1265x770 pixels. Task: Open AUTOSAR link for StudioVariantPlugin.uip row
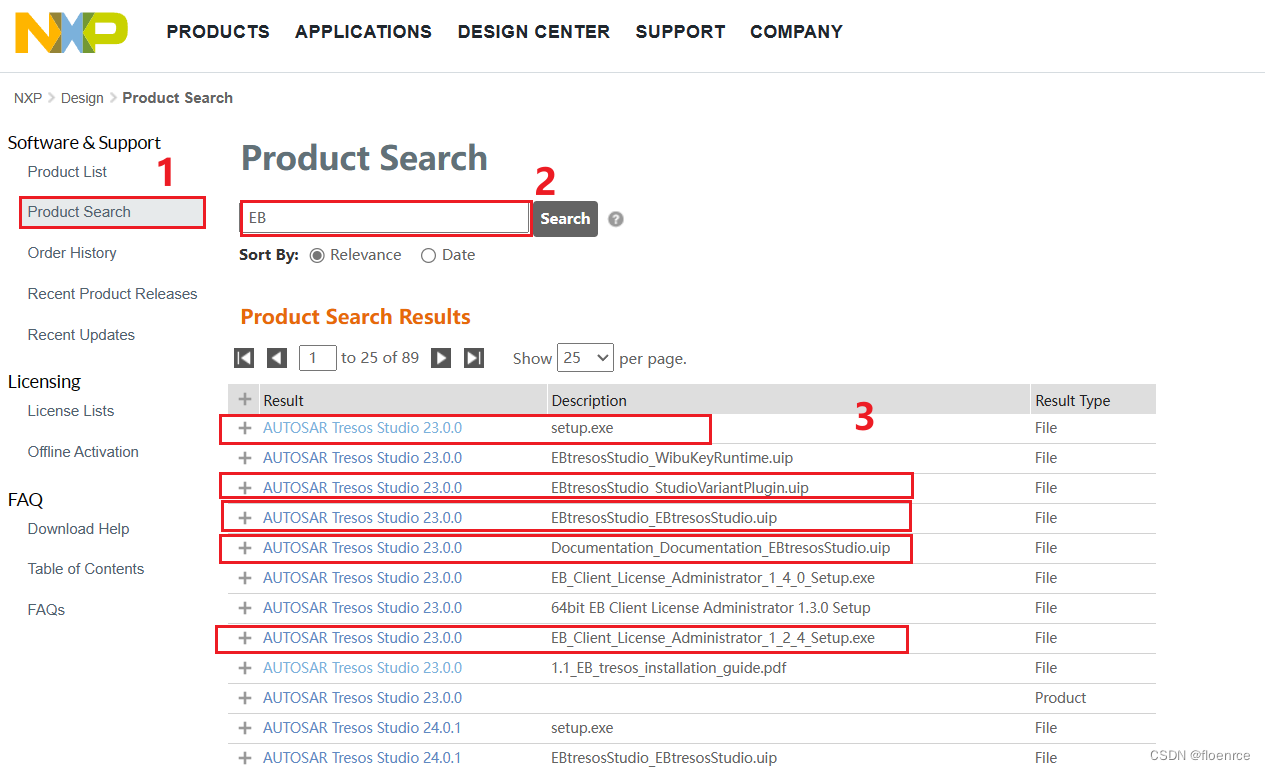tap(362, 488)
